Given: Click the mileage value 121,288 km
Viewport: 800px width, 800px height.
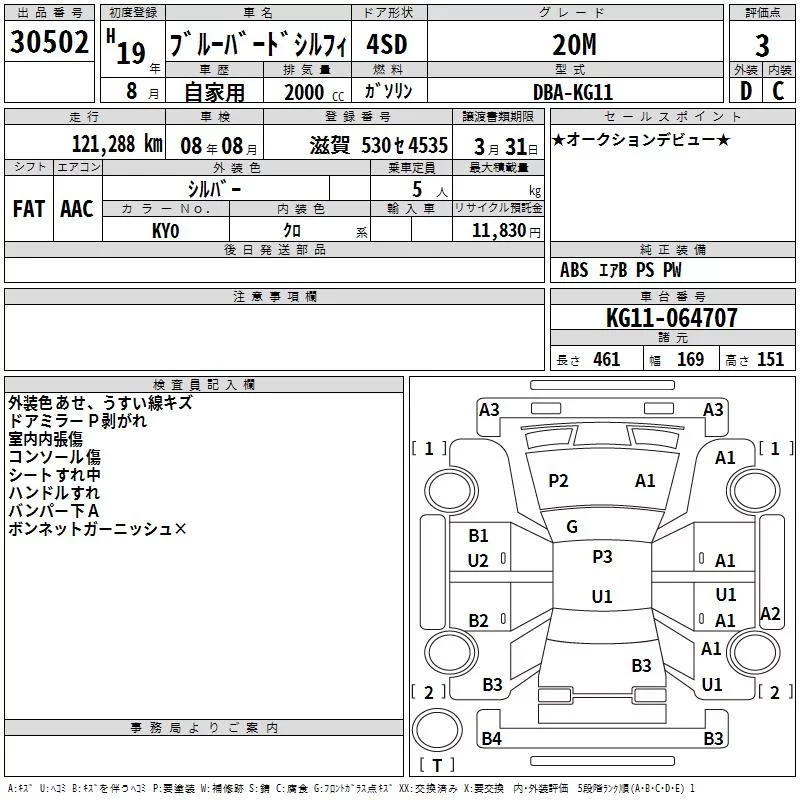Looking at the screenshot, I should point(117,144).
